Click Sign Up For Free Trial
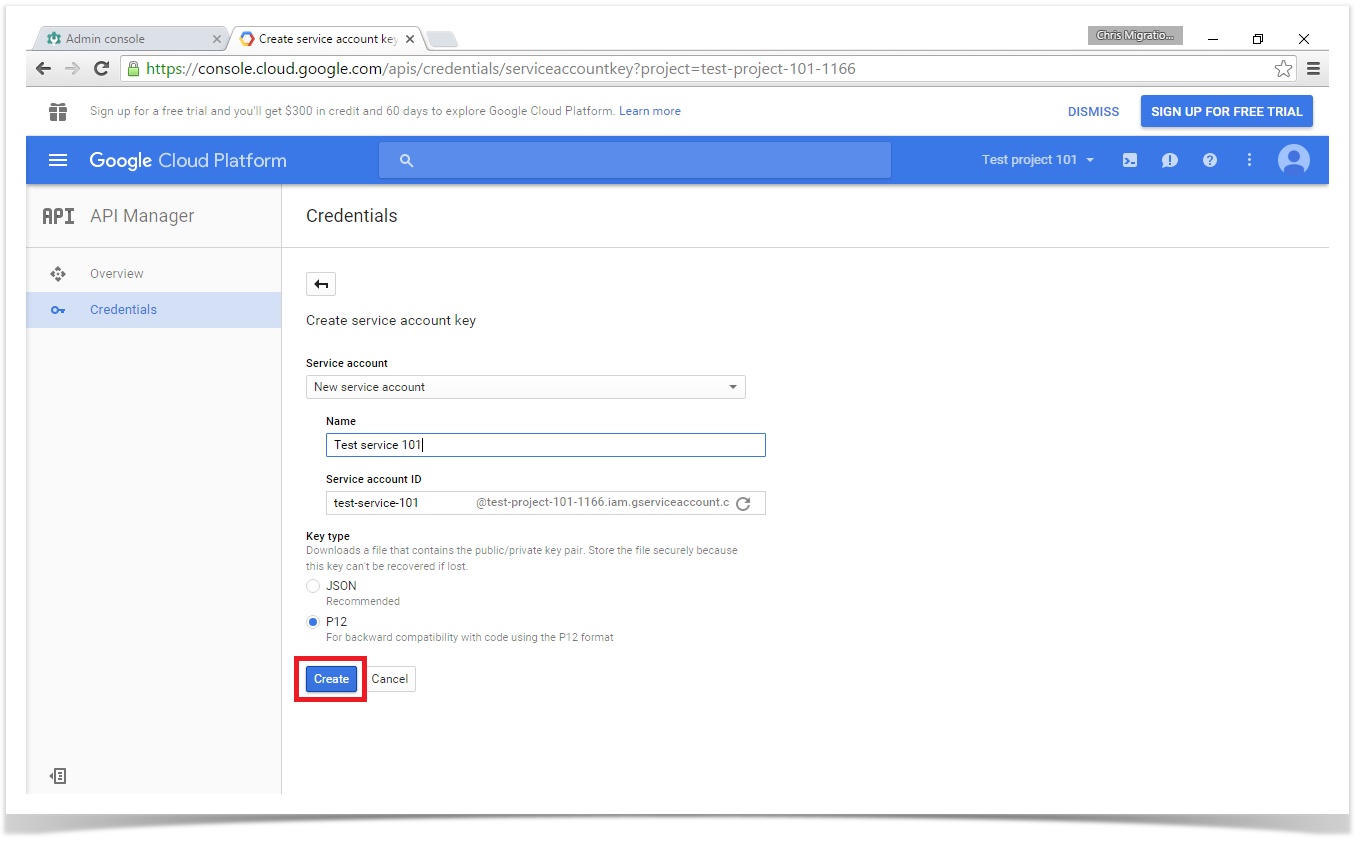 (1227, 111)
